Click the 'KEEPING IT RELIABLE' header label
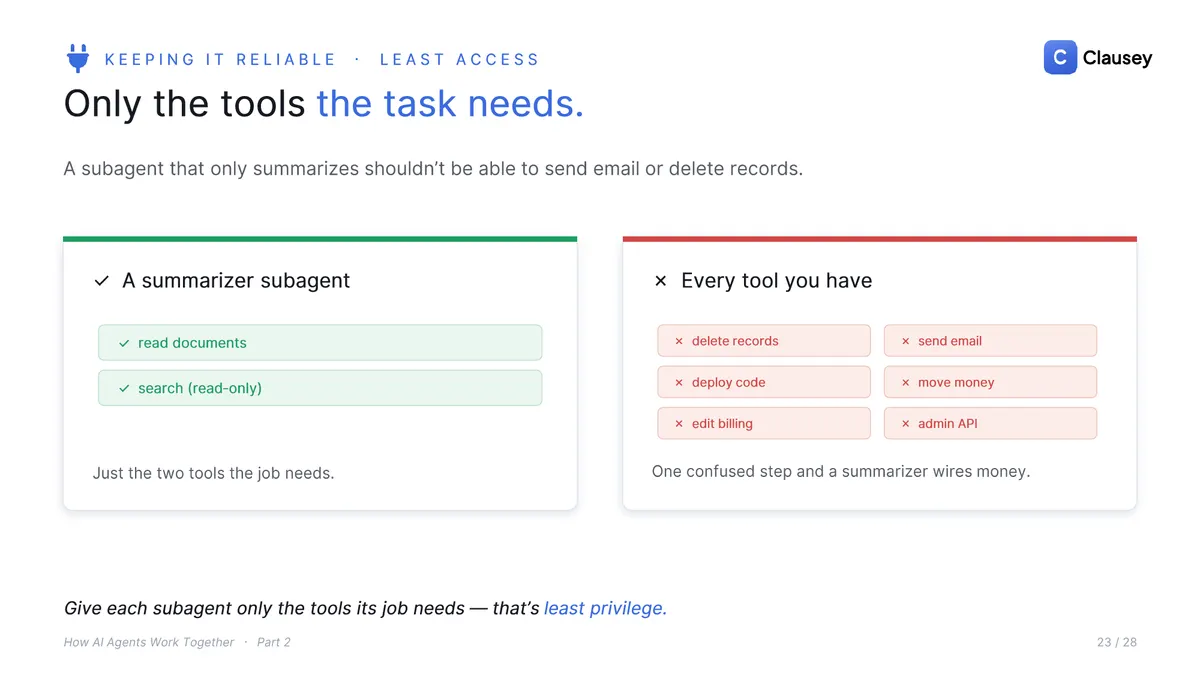 pyautogui.click(x=221, y=60)
